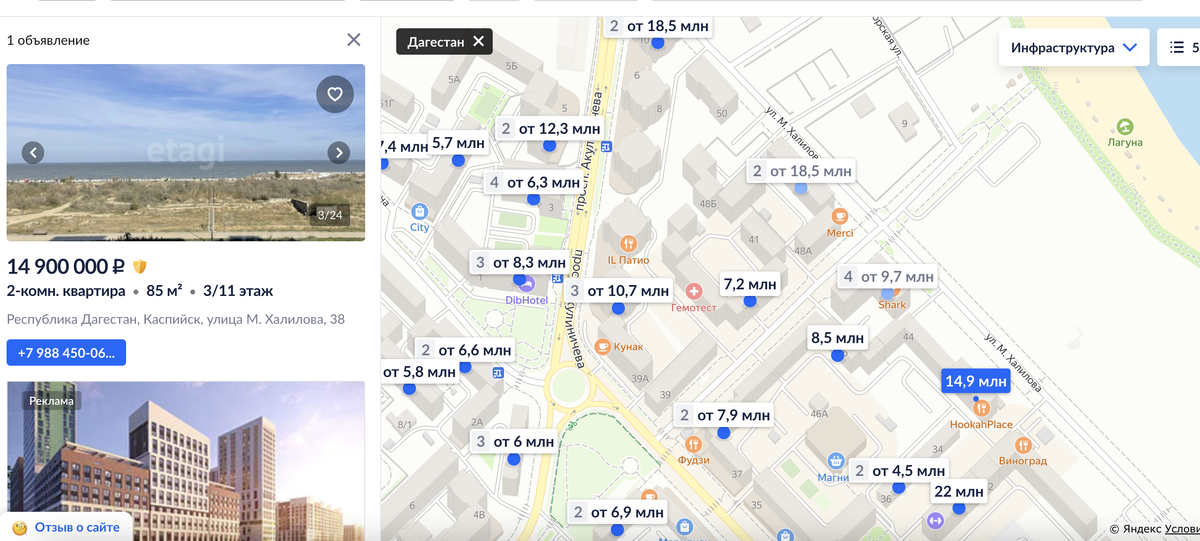Open cluster 2 от 4,5 млн
The width and height of the screenshot is (1200, 541).
coord(898,470)
